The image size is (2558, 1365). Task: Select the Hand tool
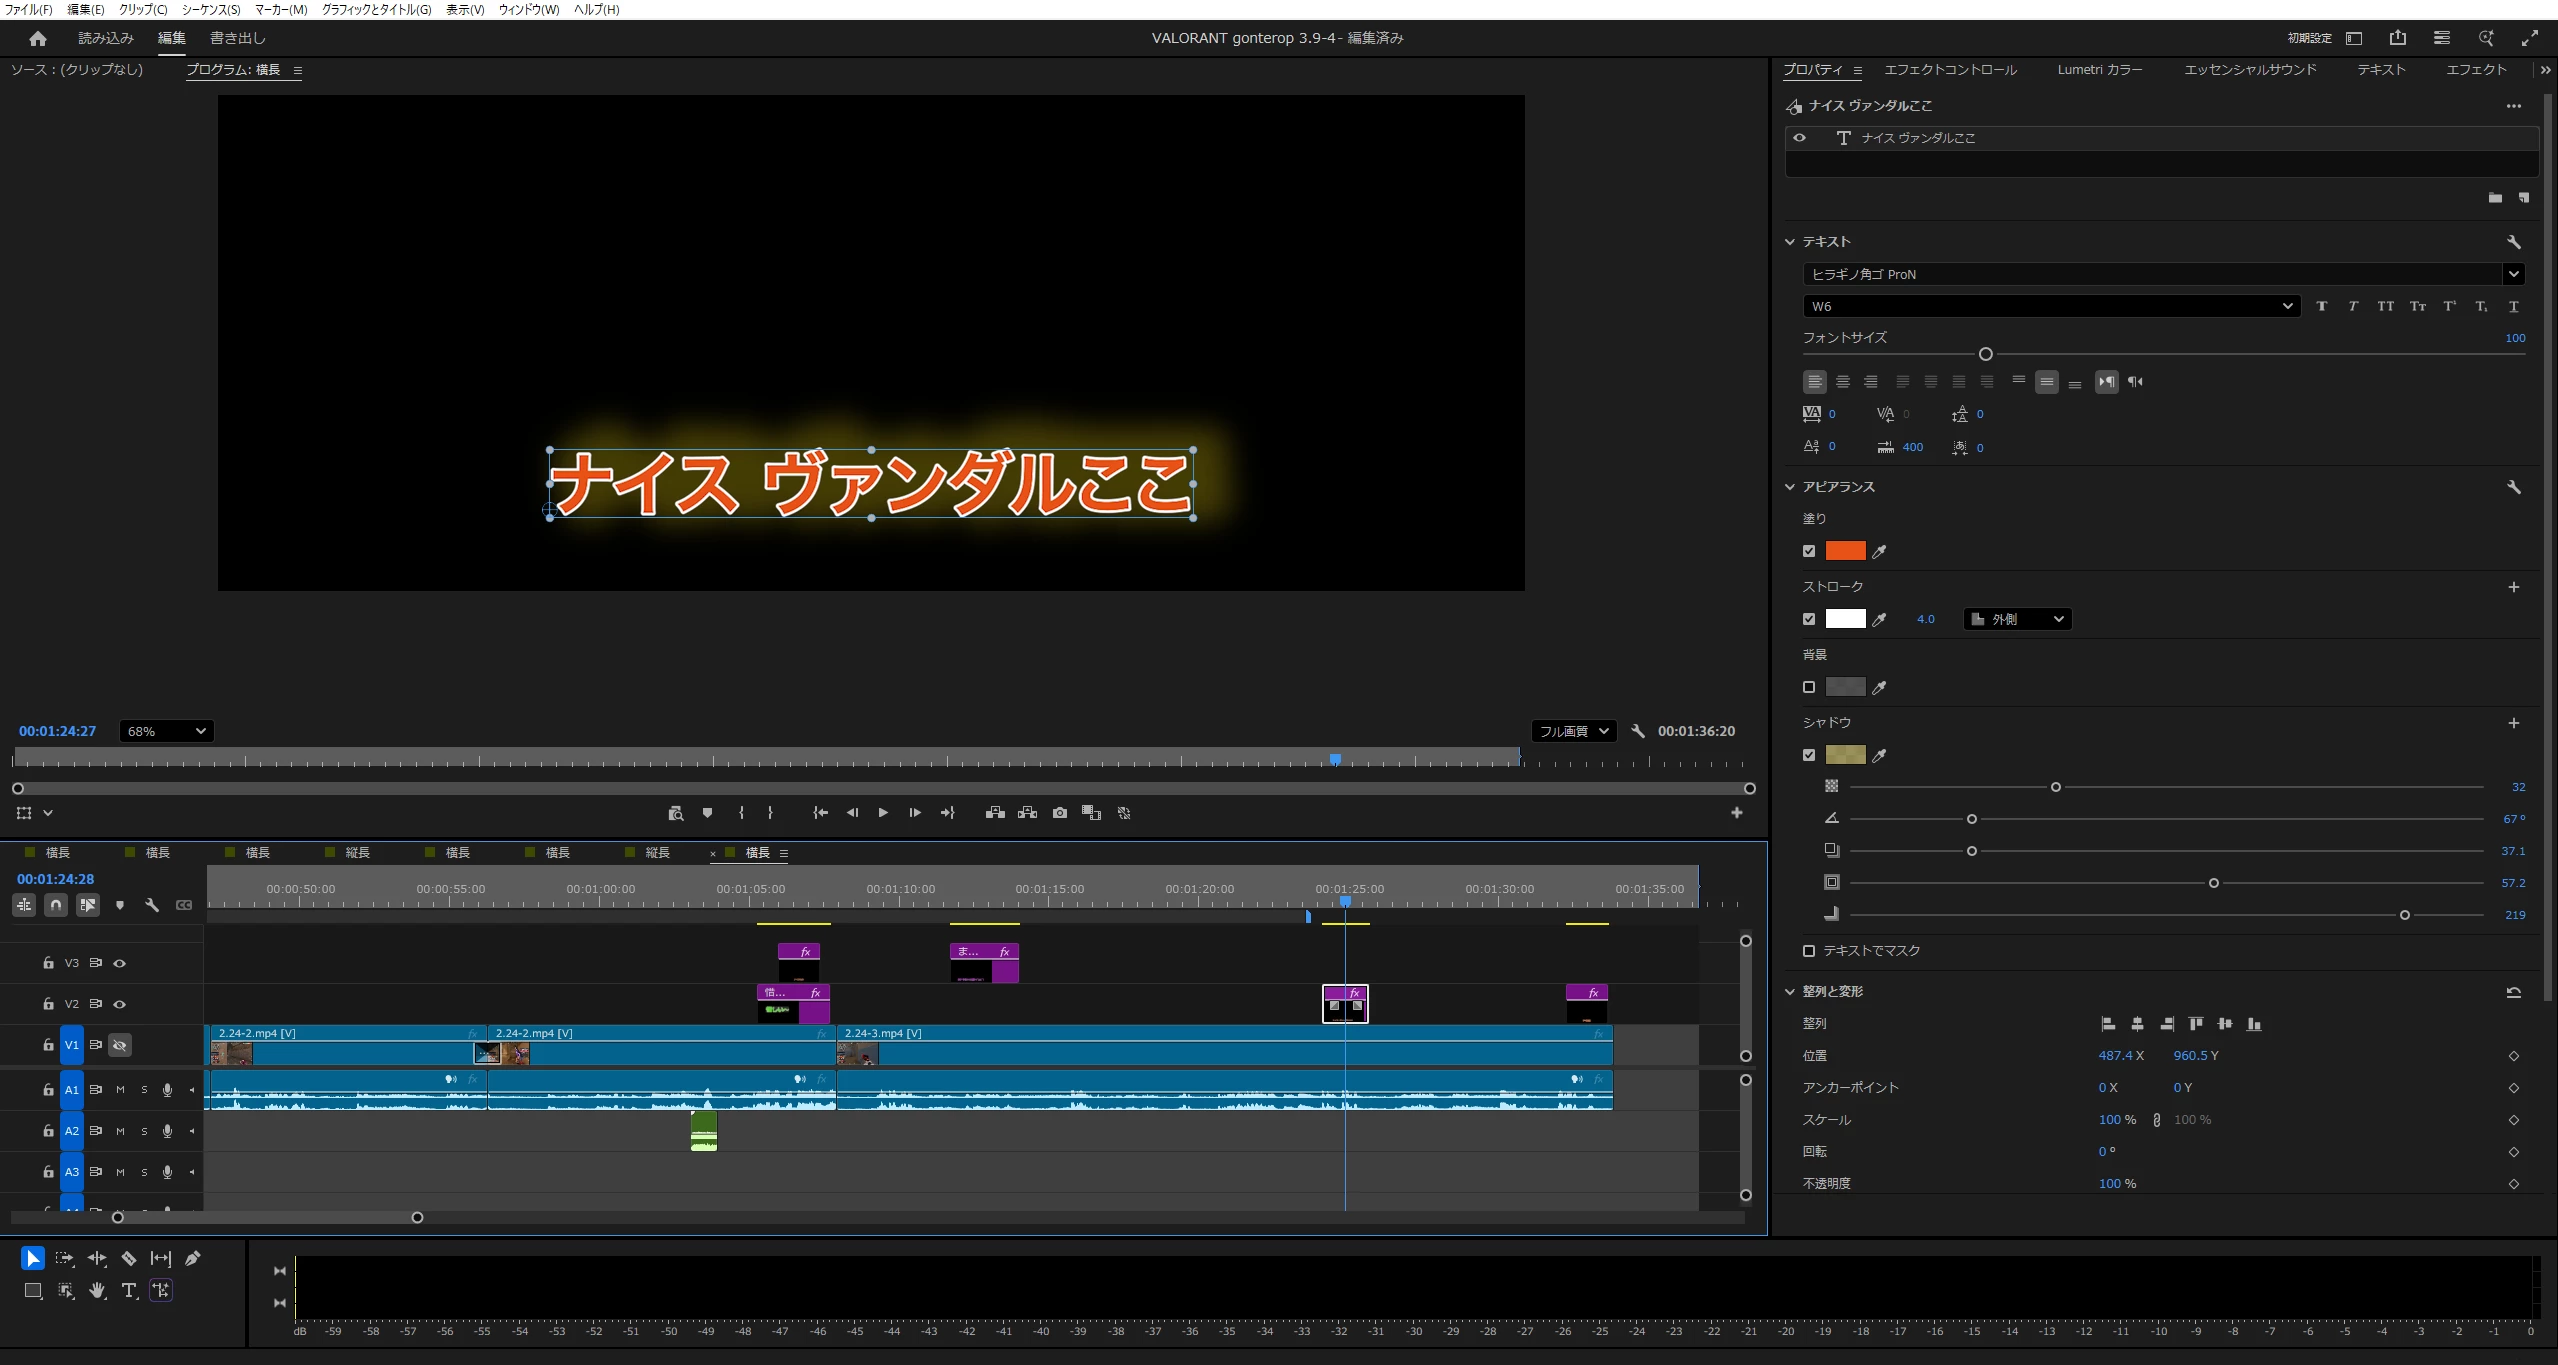pos(97,1290)
